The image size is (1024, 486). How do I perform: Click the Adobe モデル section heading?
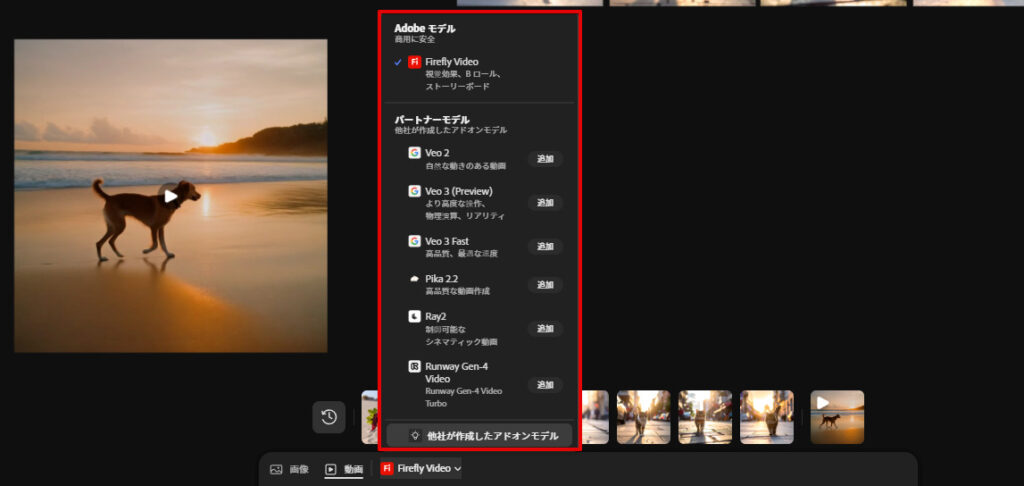click(424, 29)
